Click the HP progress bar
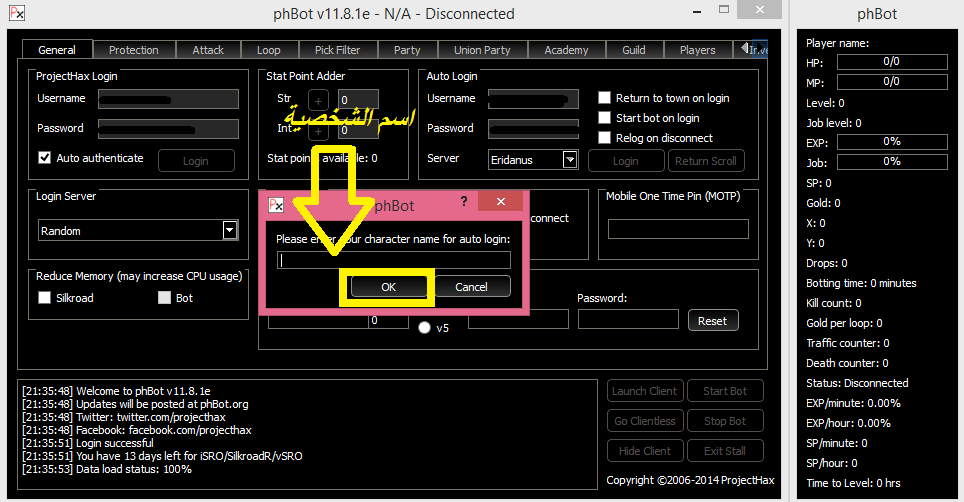The height and width of the screenshot is (502, 964). [x=892, y=61]
